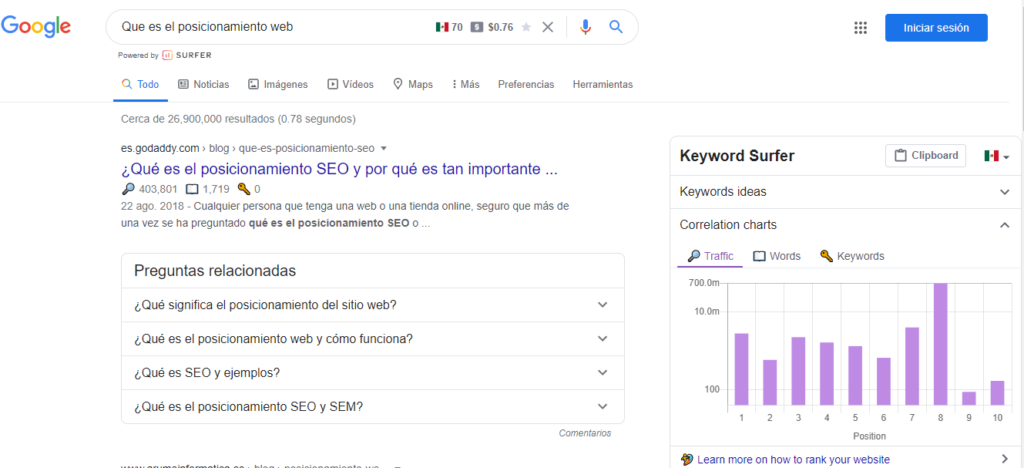Click the keywords key icon showing 0
Screen dimensions: 1024x468
coord(244,189)
